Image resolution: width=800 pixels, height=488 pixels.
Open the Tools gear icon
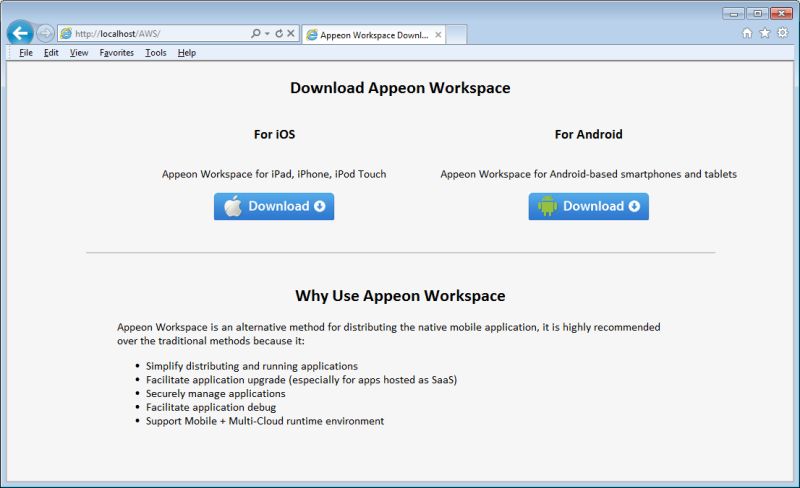click(783, 33)
